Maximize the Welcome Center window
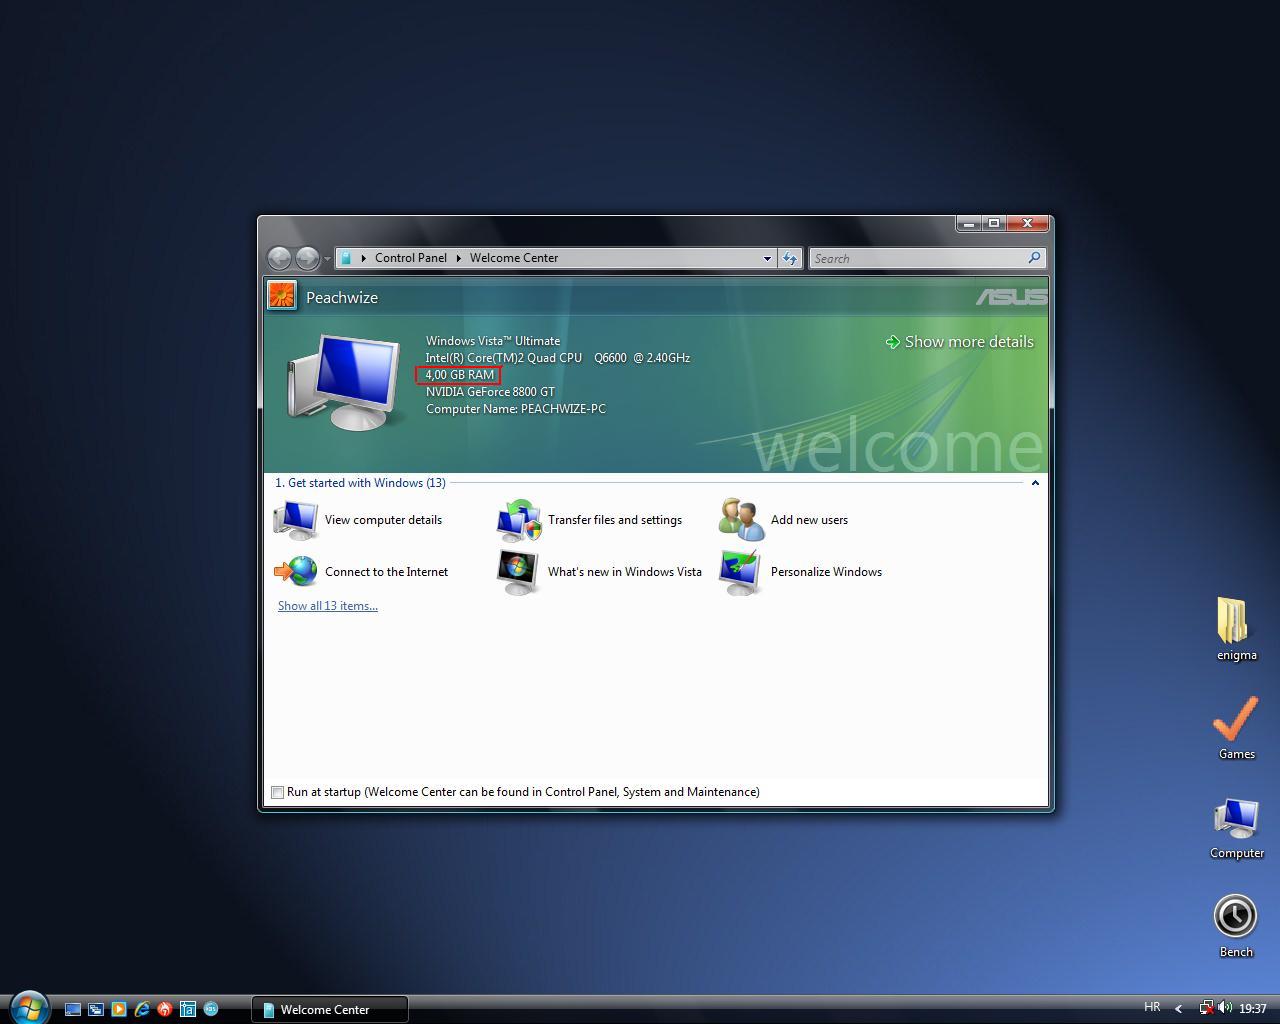Screen dimensions: 1280x1024 coord(994,223)
